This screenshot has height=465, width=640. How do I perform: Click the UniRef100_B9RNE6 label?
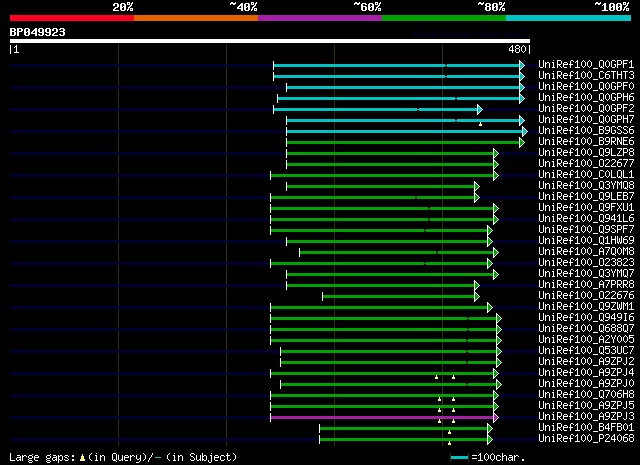[586, 142]
